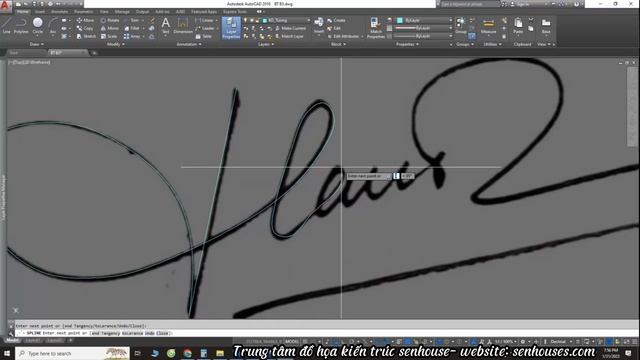Toggle MODEL space in status bar

[292, 341]
